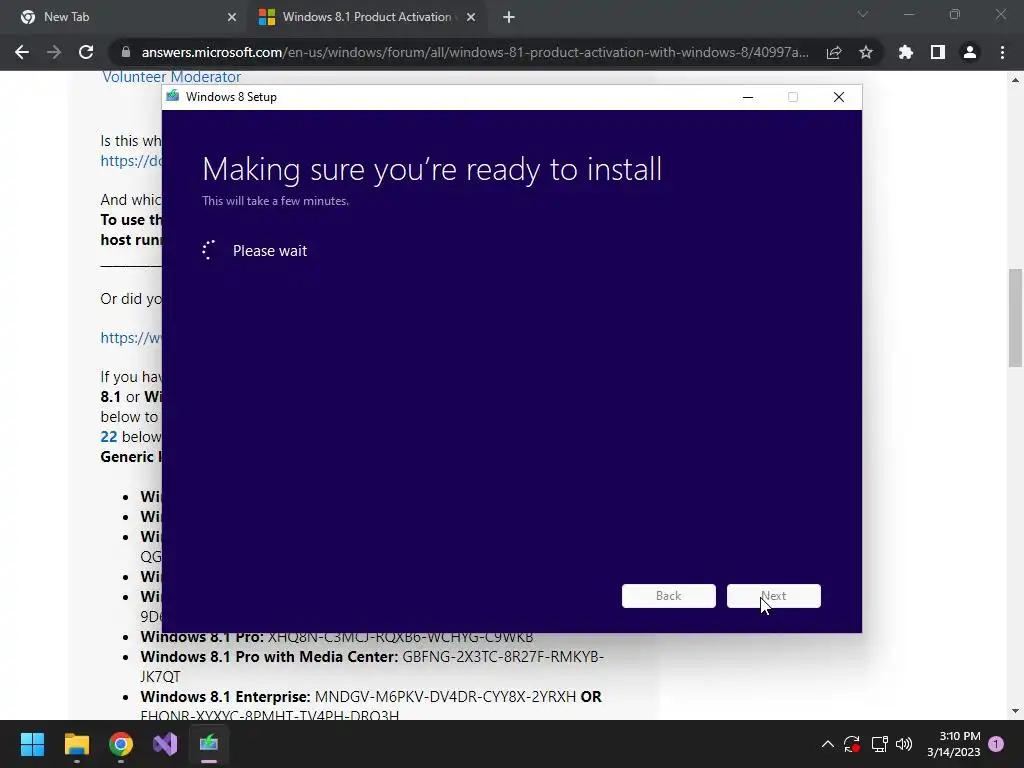Click the first https link on the page

[131, 161]
